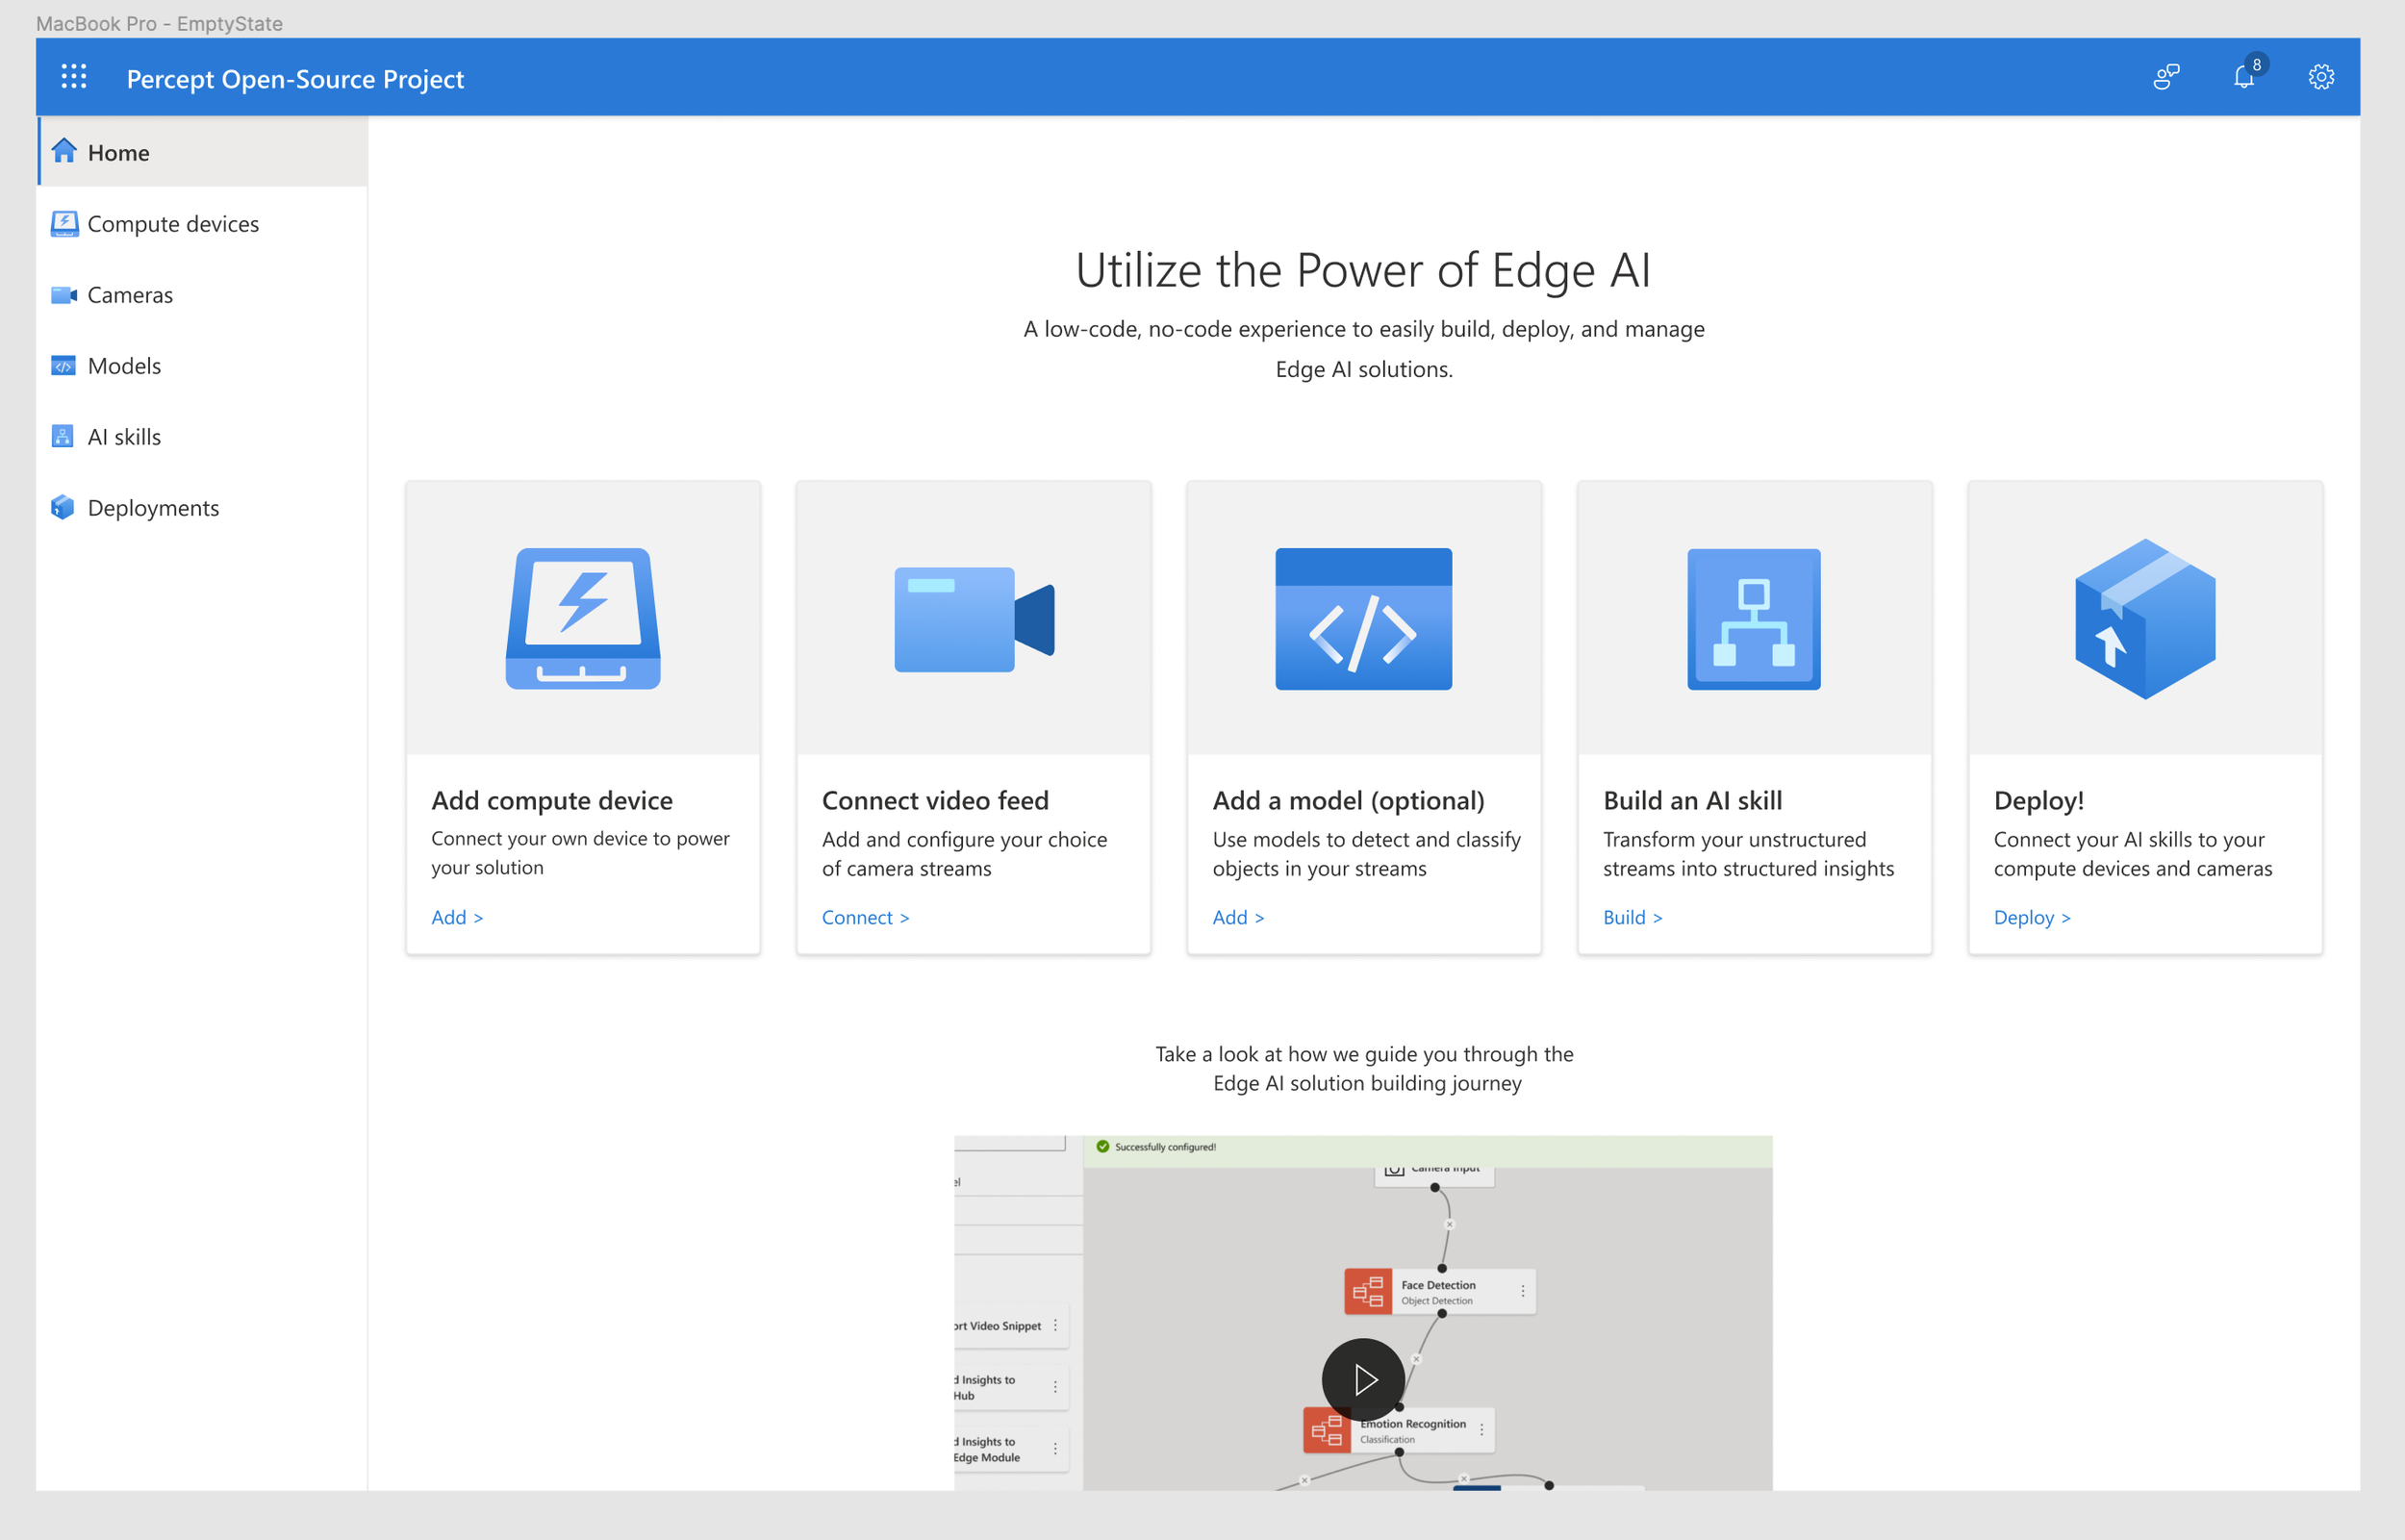This screenshot has height=1540, width=2405.
Task: Open the settings gear icon
Action: [x=2321, y=77]
